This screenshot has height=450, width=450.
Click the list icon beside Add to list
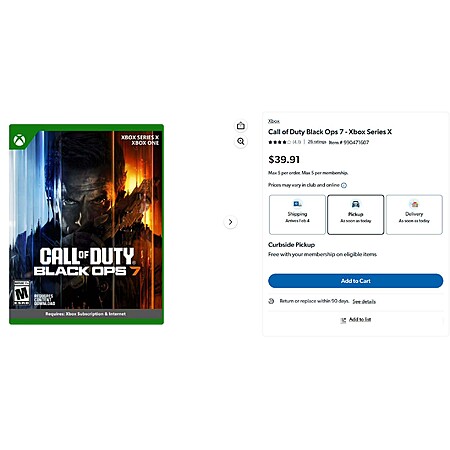coord(343,320)
